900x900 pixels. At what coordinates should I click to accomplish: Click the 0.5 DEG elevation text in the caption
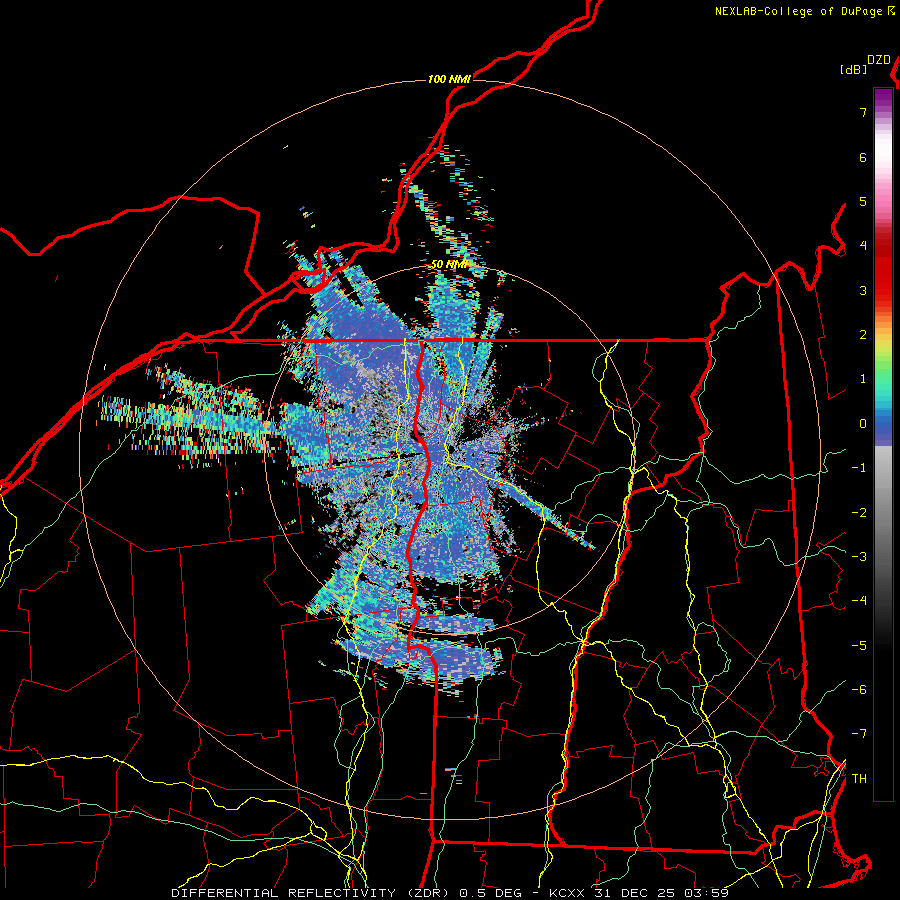[x=491, y=893]
